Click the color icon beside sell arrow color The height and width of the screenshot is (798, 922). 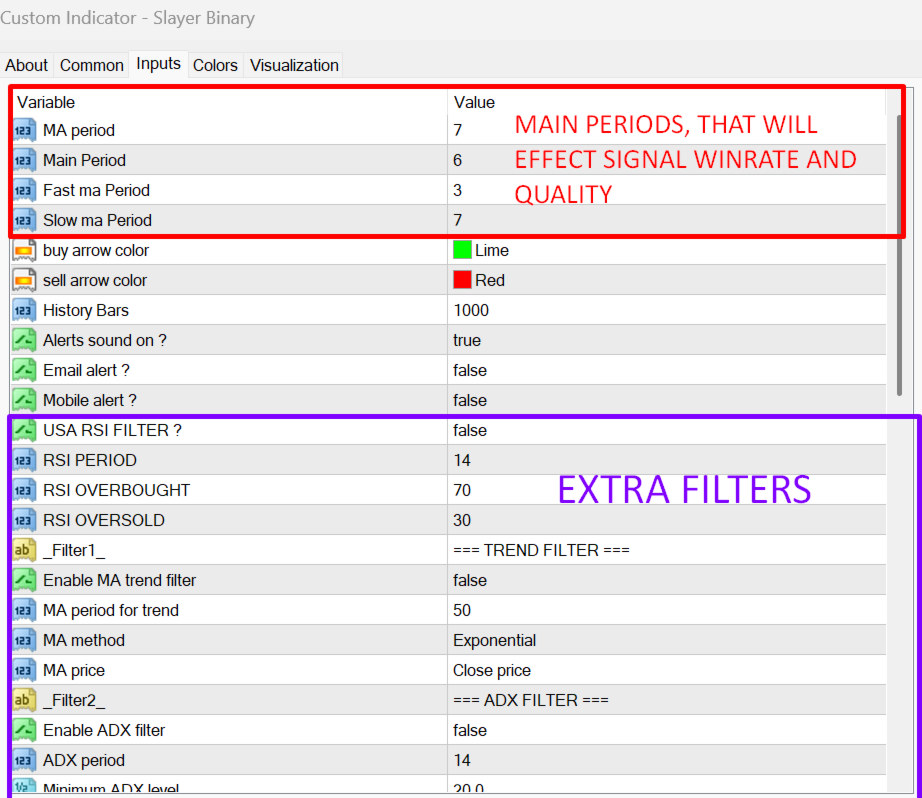click(x=24, y=281)
